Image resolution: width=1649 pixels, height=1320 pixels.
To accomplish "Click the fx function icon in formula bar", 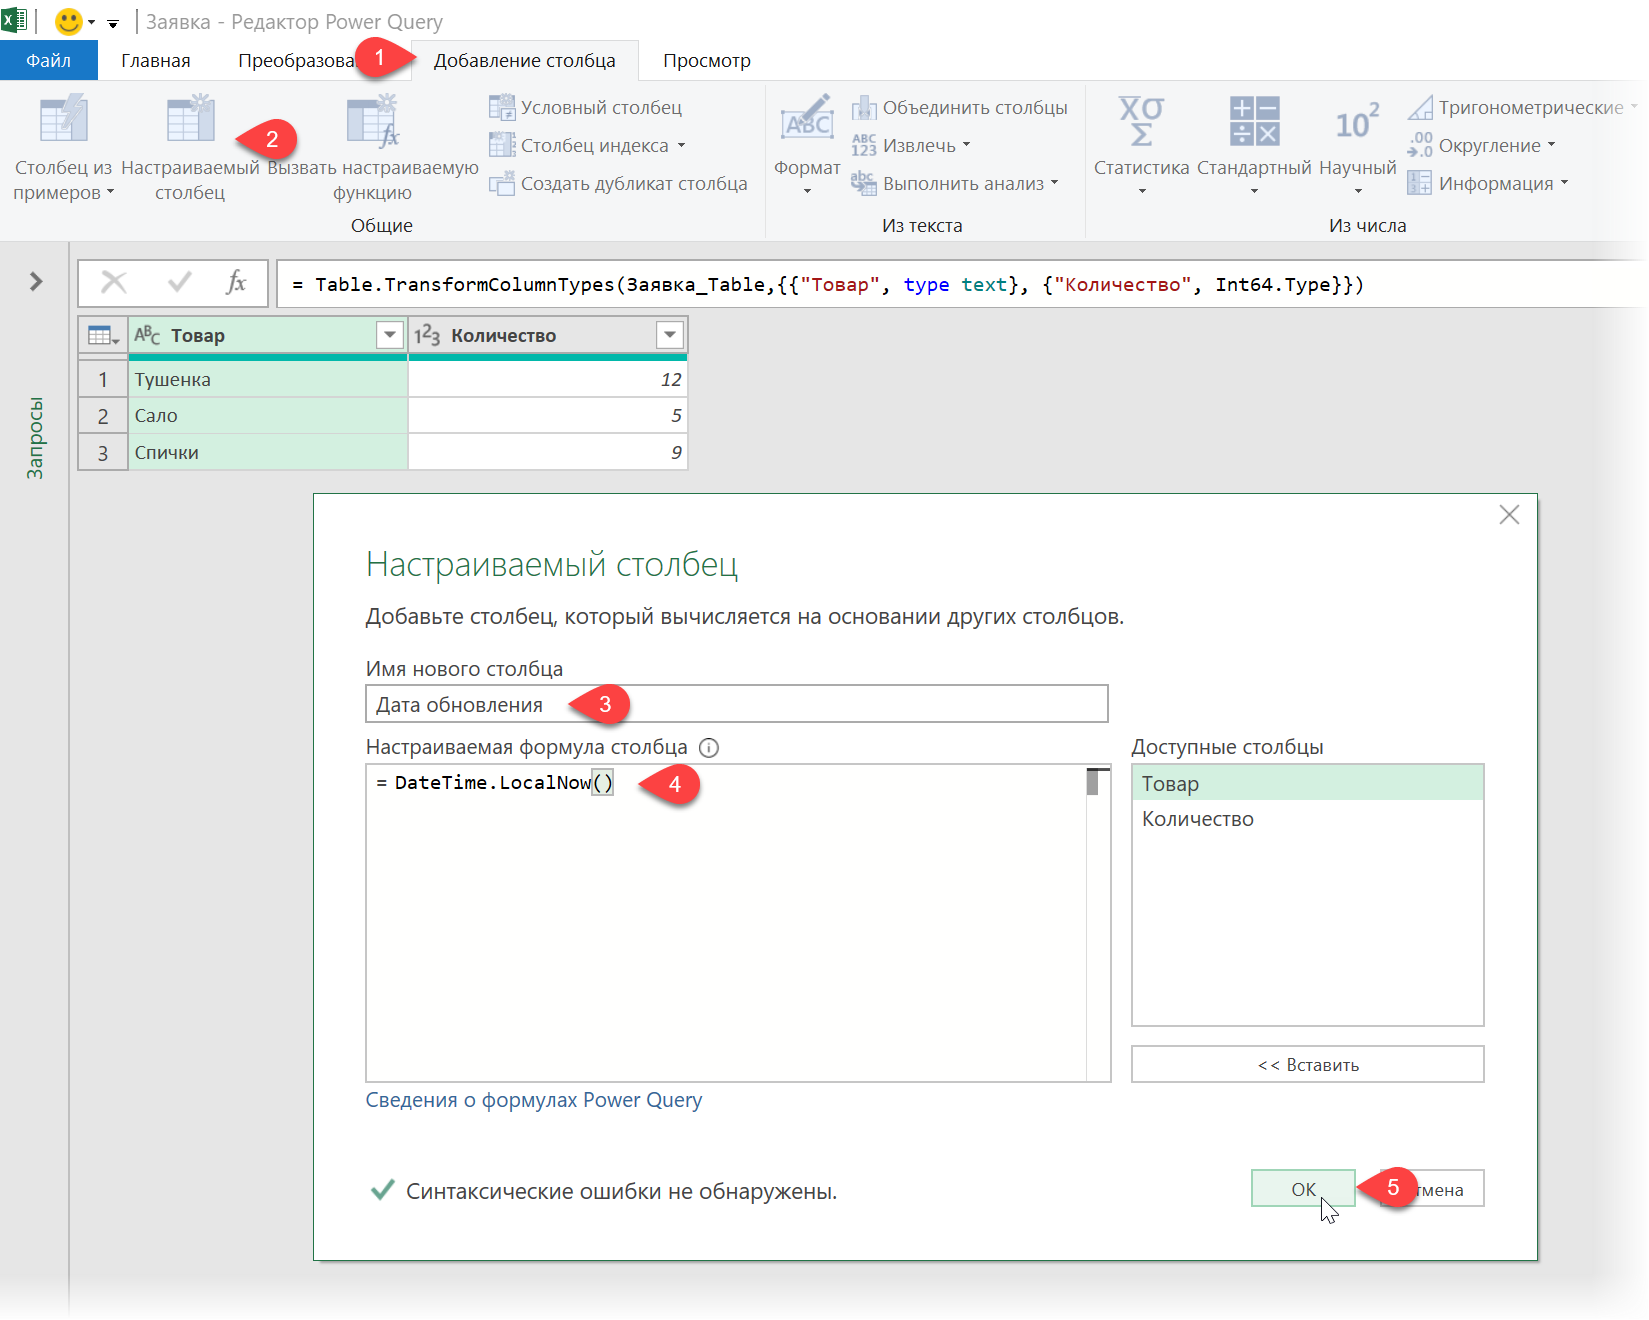I will coord(236,283).
